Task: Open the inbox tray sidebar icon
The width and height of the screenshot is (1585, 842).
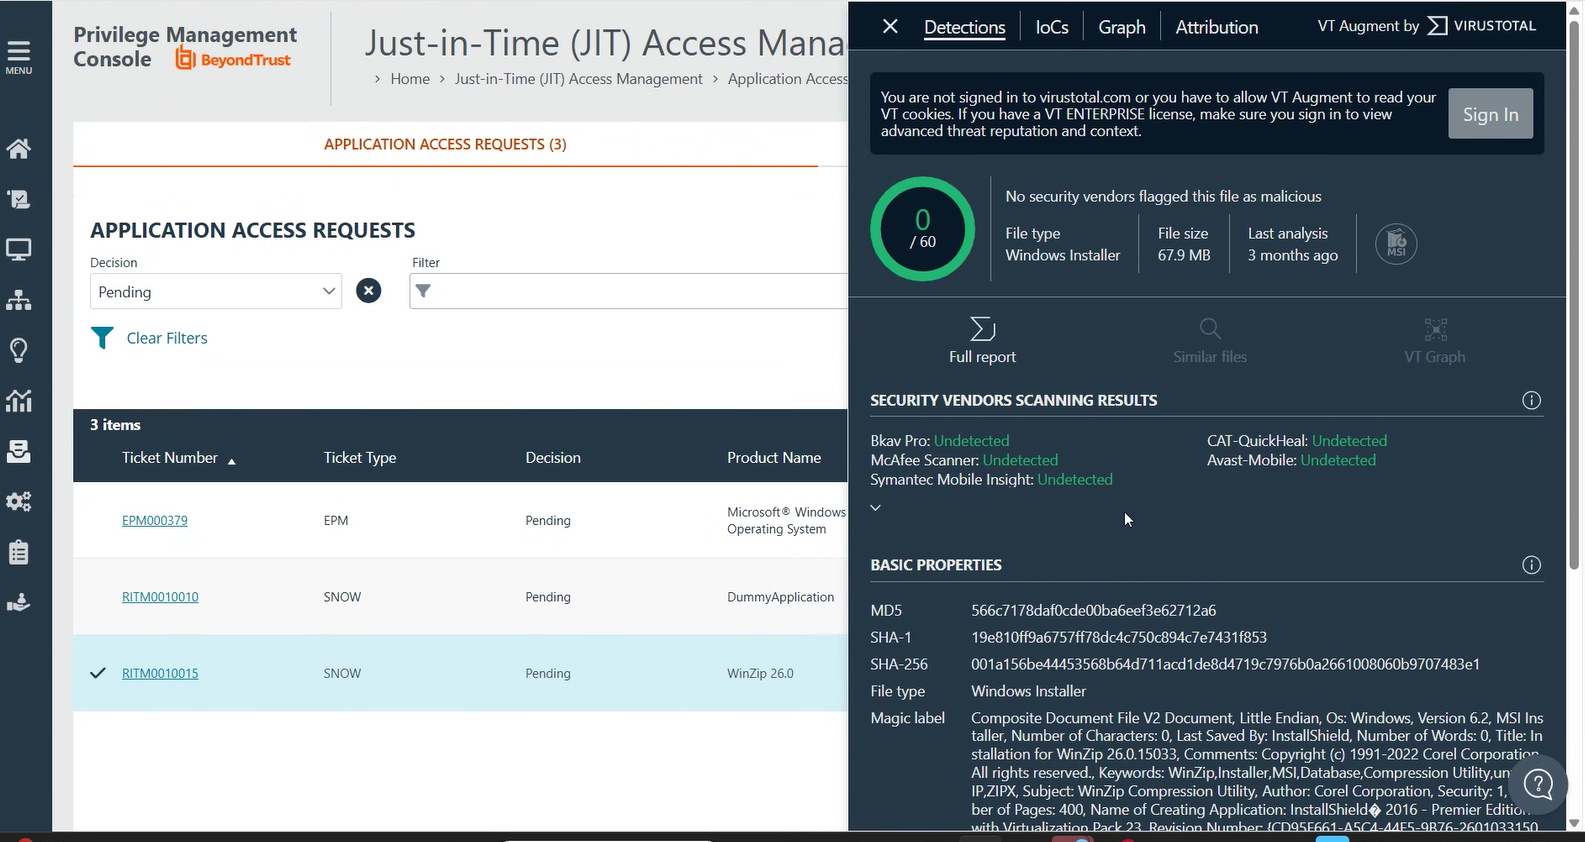Action: point(19,451)
